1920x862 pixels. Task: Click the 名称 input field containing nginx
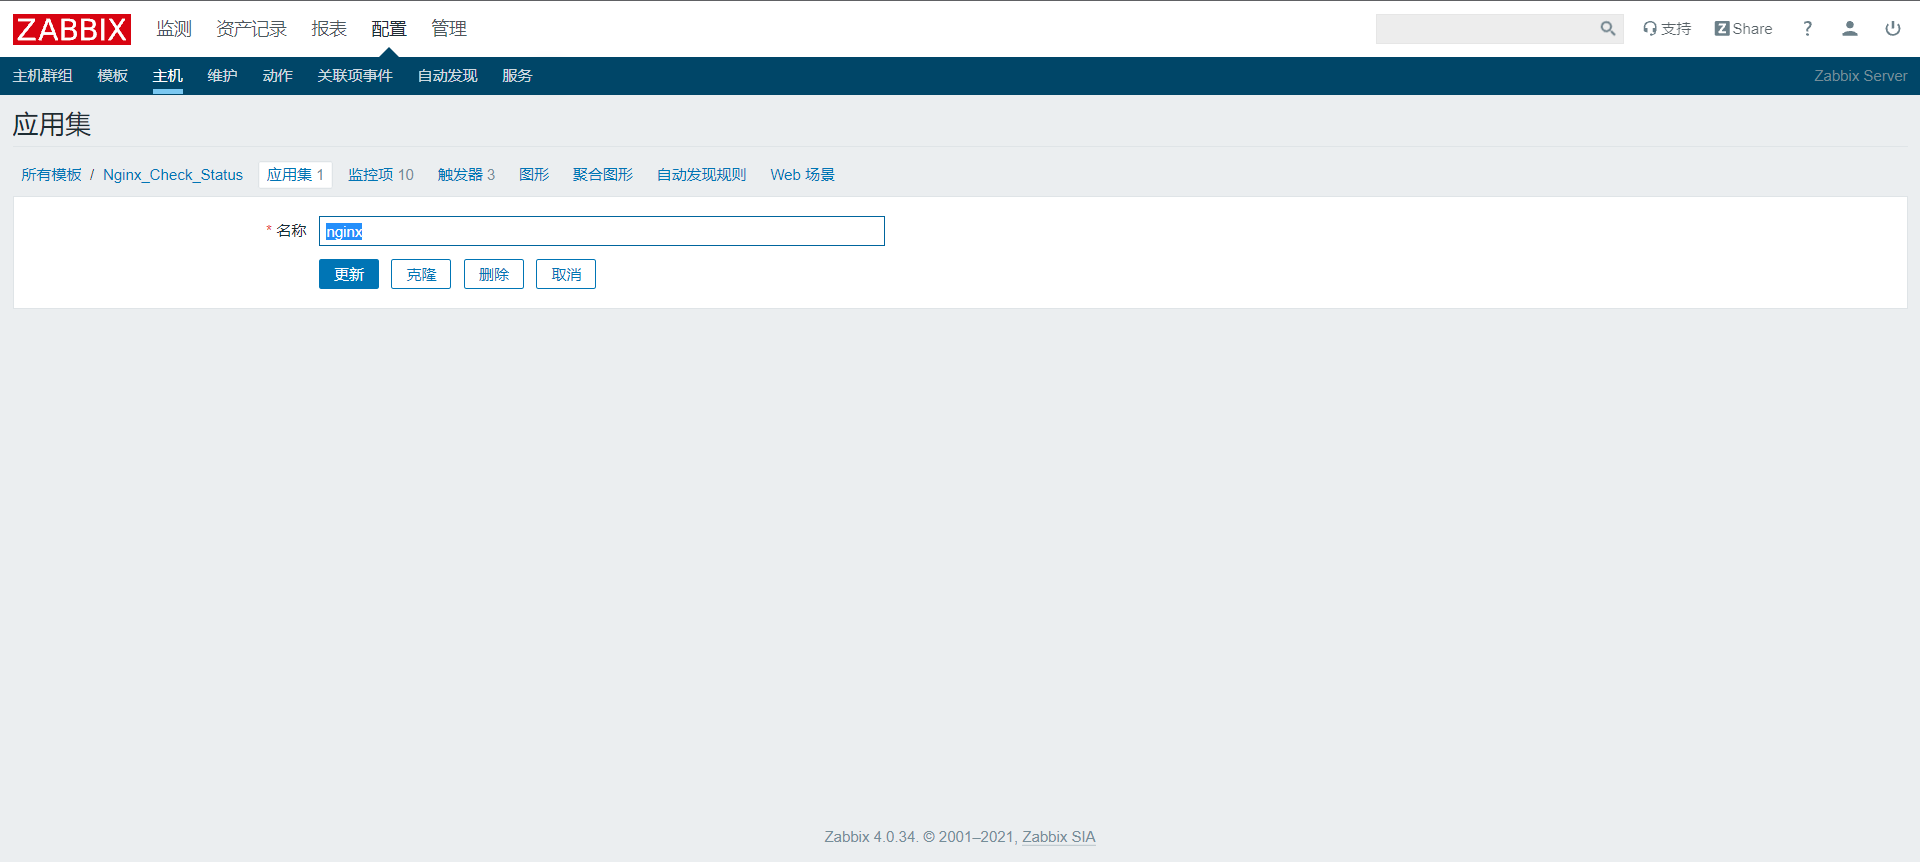coord(602,231)
